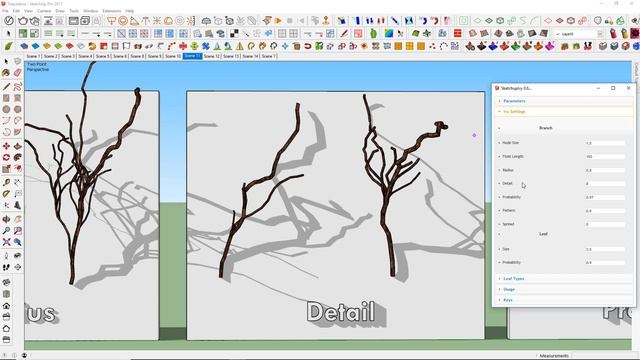Open the Camera menu
Screen dimensions: 640x360
tap(44, 11)
